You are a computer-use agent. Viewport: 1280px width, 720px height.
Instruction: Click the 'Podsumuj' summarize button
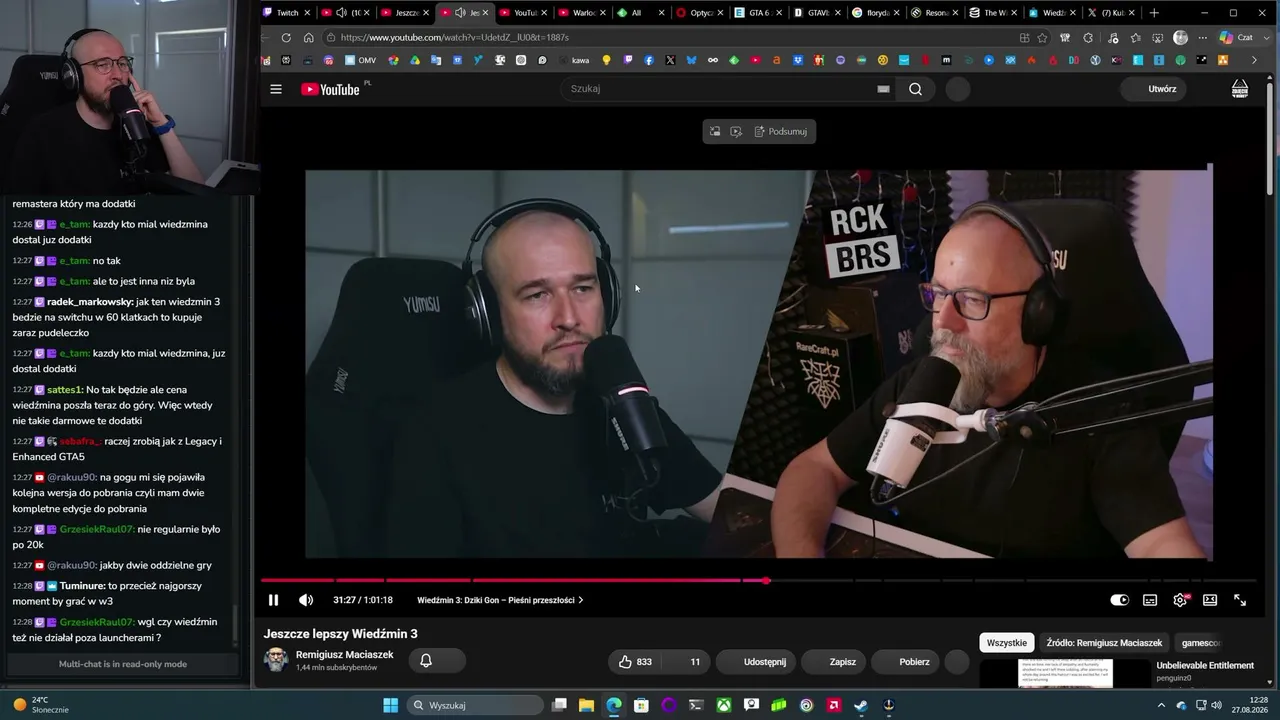[x=780, y=131]
